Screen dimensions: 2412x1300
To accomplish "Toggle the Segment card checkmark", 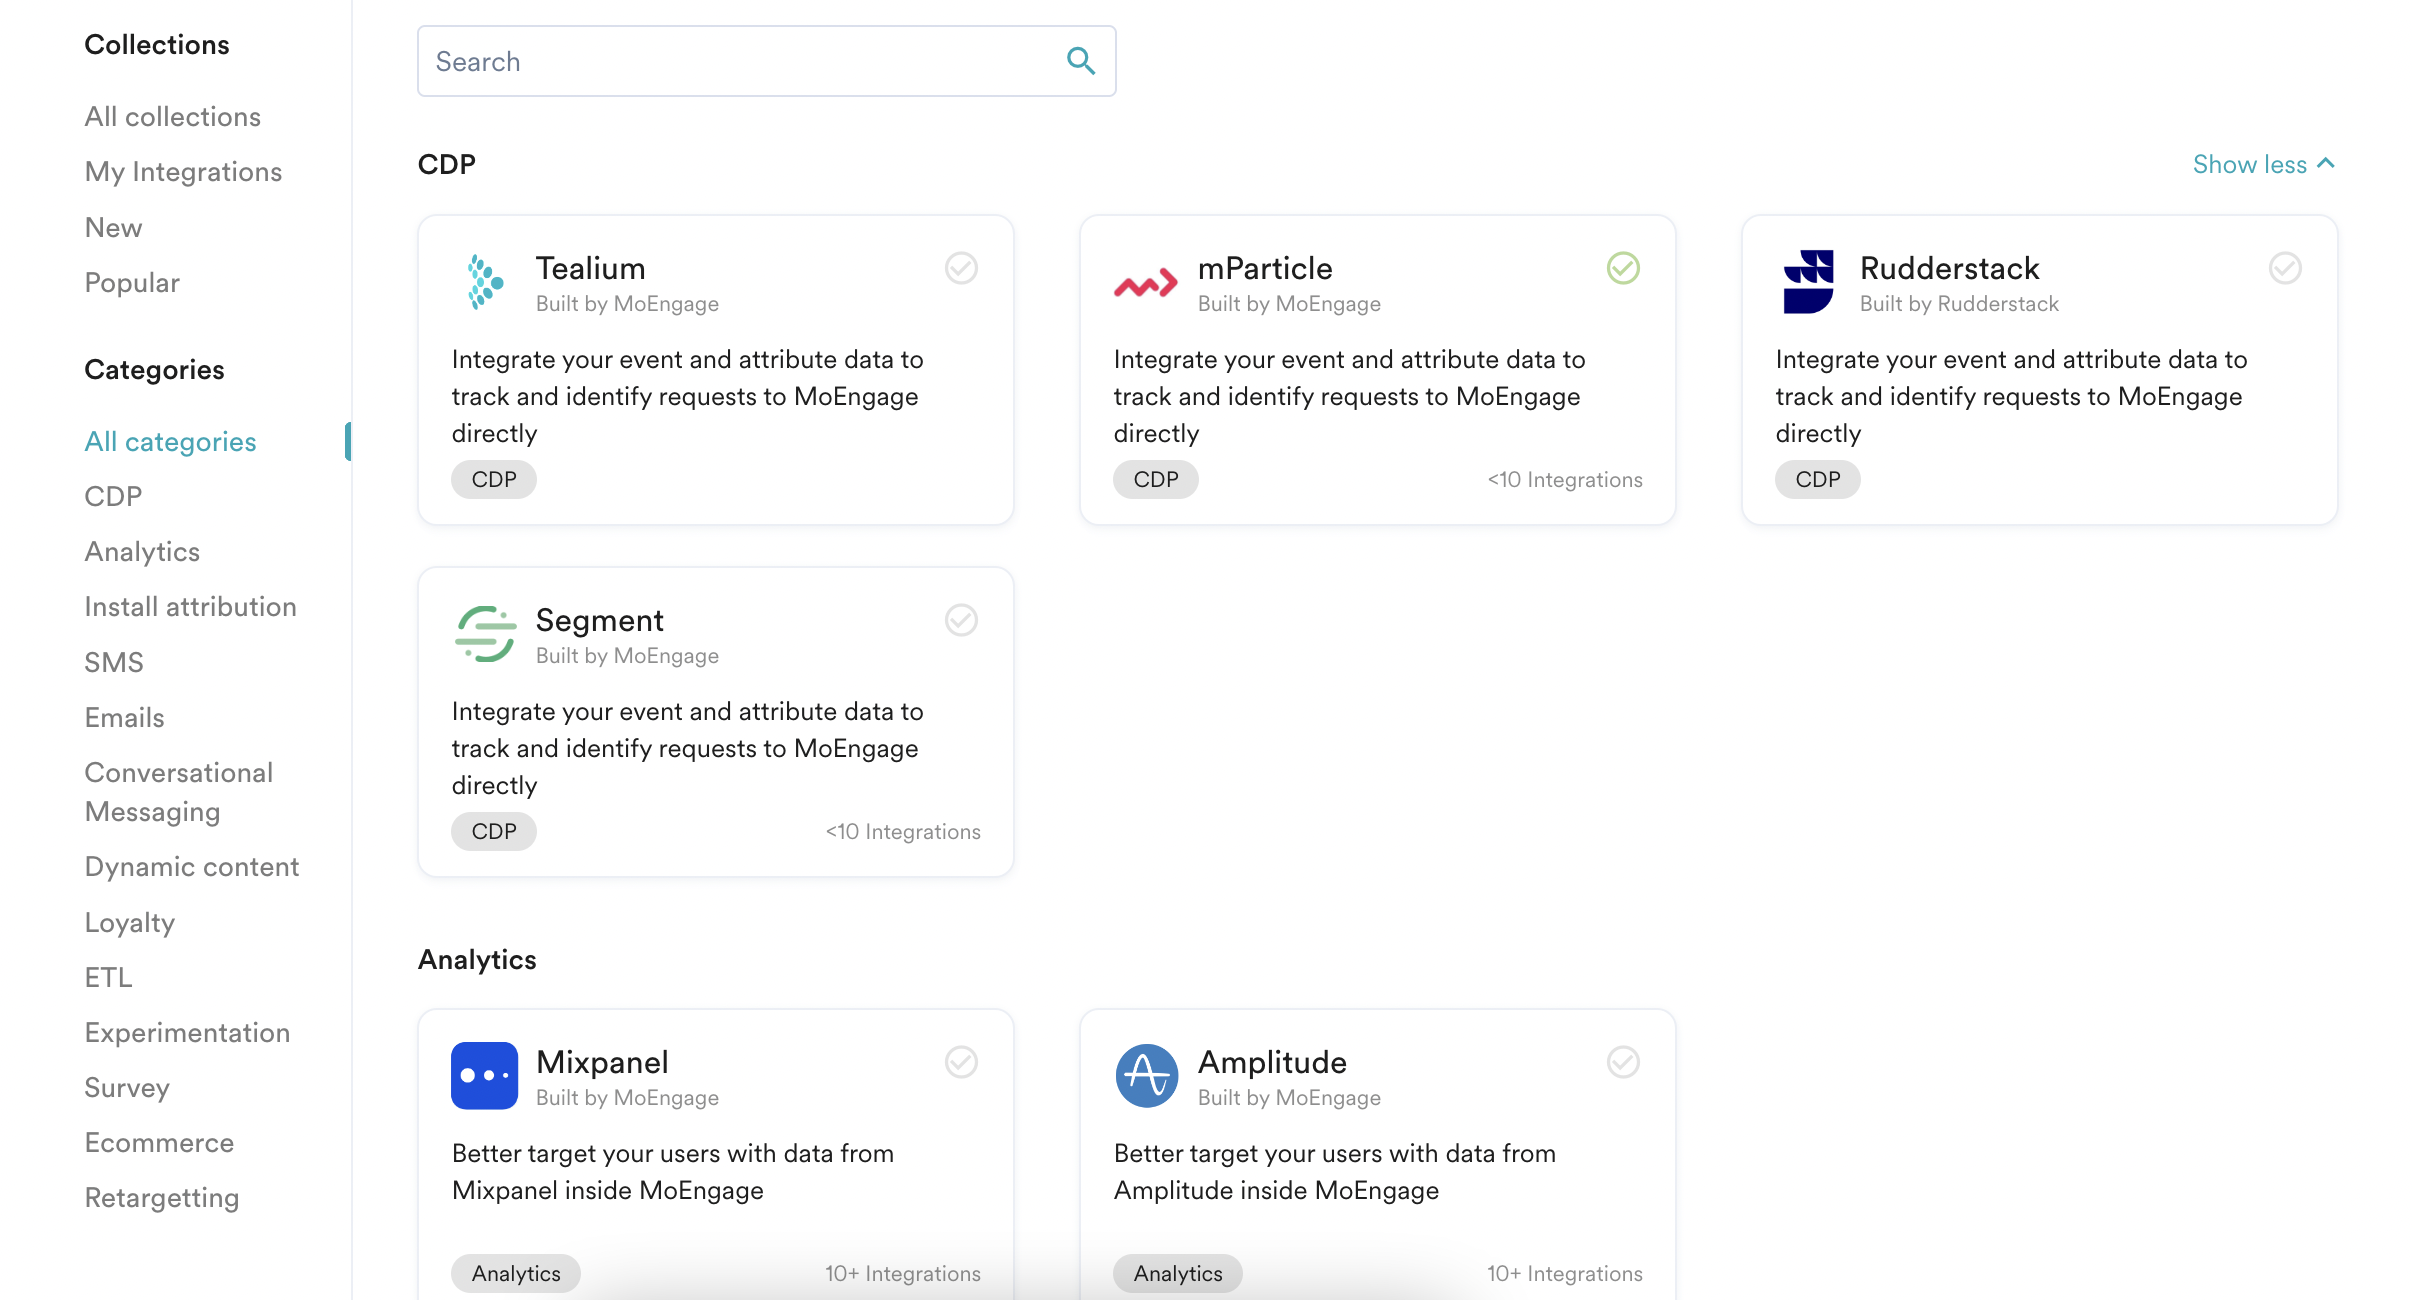I will 961,620.
